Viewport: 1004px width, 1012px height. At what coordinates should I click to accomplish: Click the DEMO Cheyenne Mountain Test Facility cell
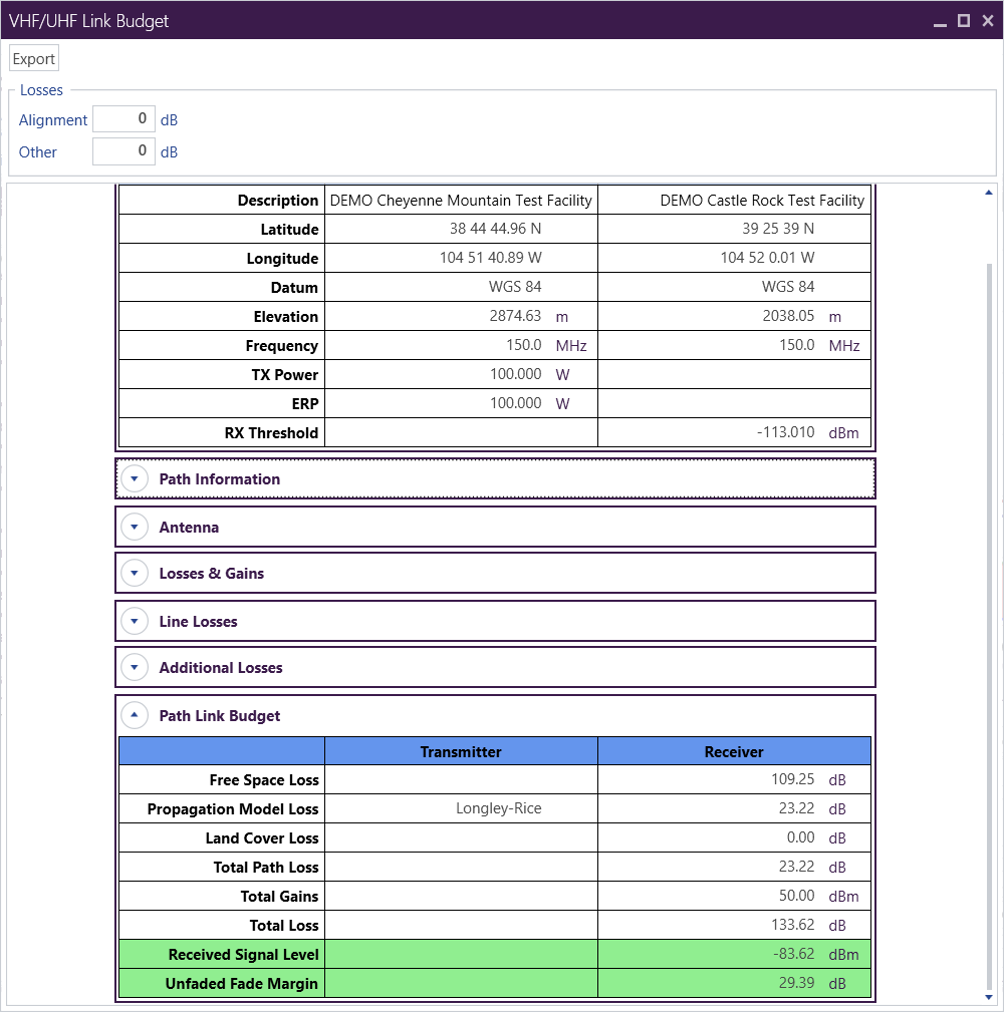click(x=461, y=200)
